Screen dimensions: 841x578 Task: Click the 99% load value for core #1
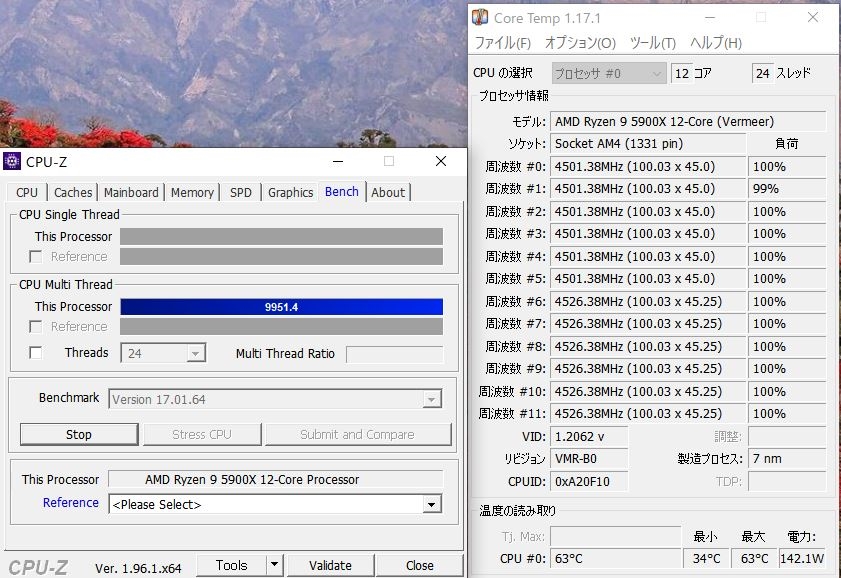pyautogui.click(x=787, y=189)
